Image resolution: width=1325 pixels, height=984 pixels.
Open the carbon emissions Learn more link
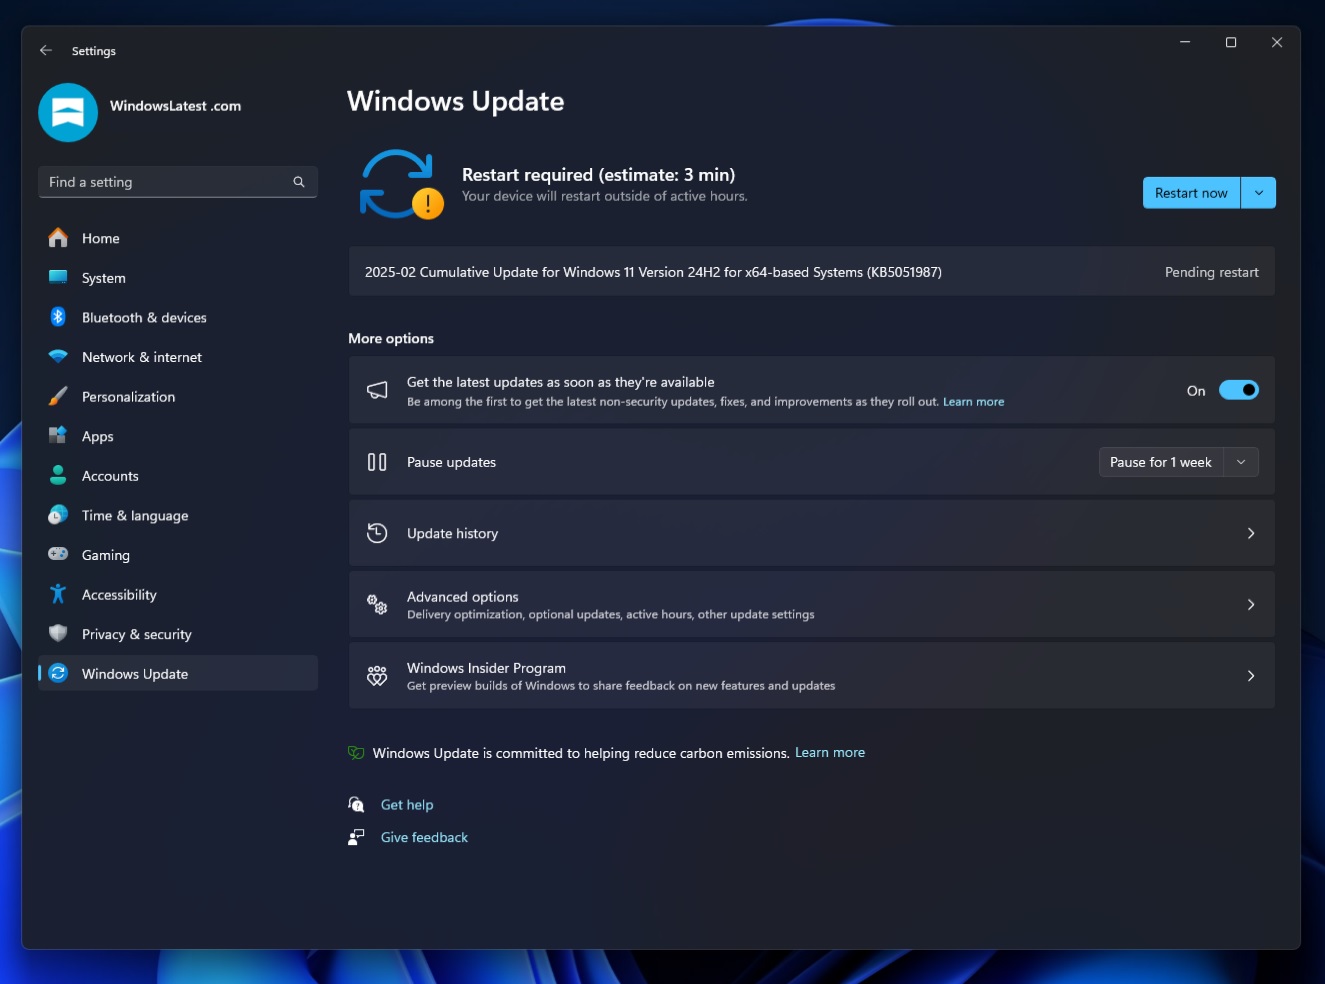(x=829, y=752)
